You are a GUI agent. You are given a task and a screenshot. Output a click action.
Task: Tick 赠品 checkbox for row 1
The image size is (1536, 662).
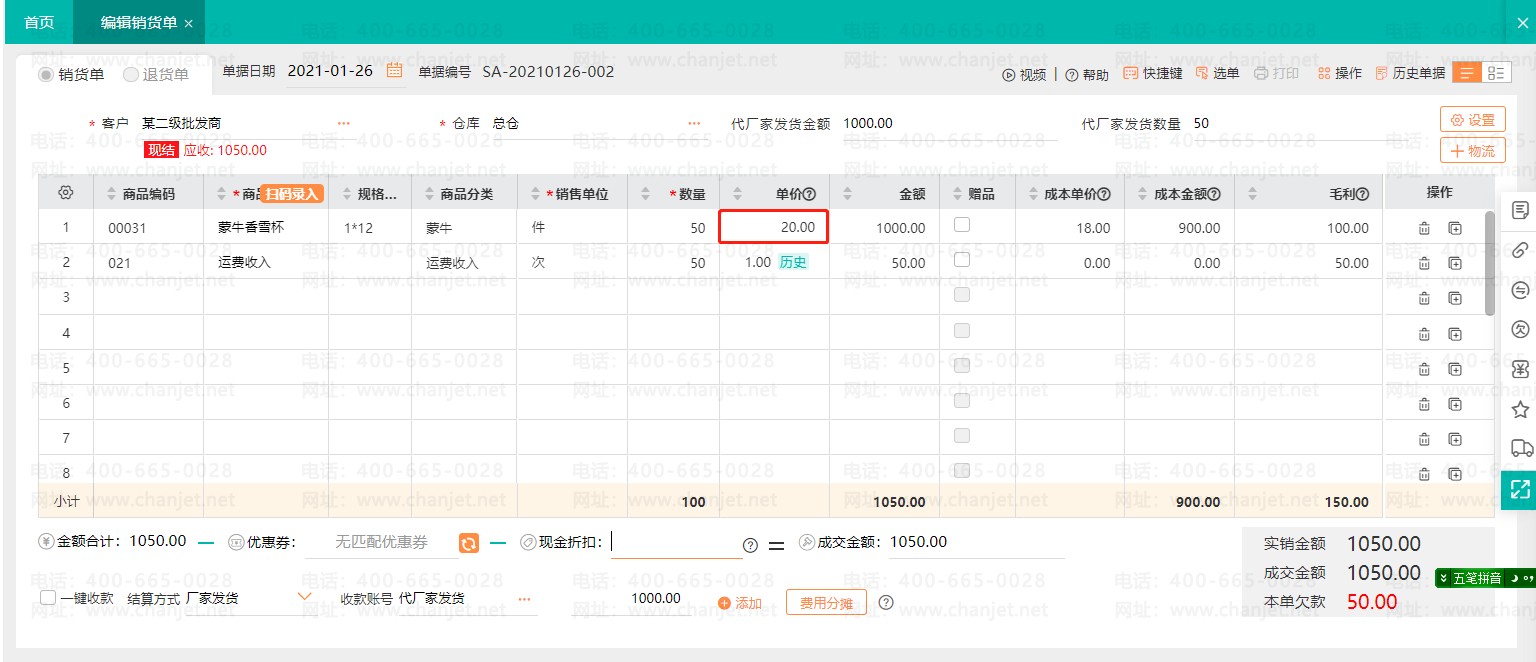[962, 225]
